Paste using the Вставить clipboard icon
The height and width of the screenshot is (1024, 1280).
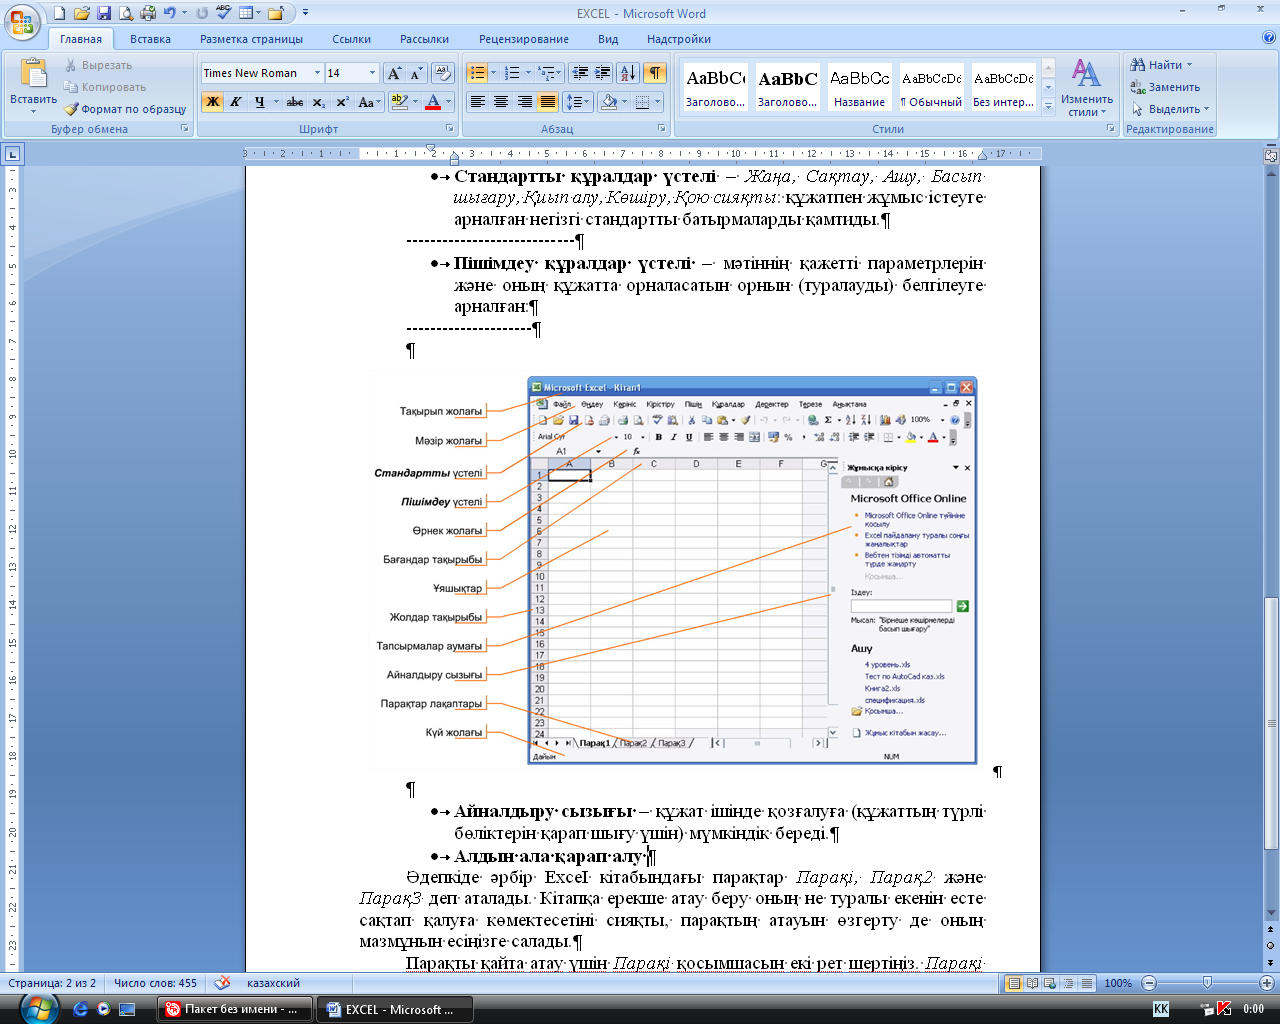[34, 75]
